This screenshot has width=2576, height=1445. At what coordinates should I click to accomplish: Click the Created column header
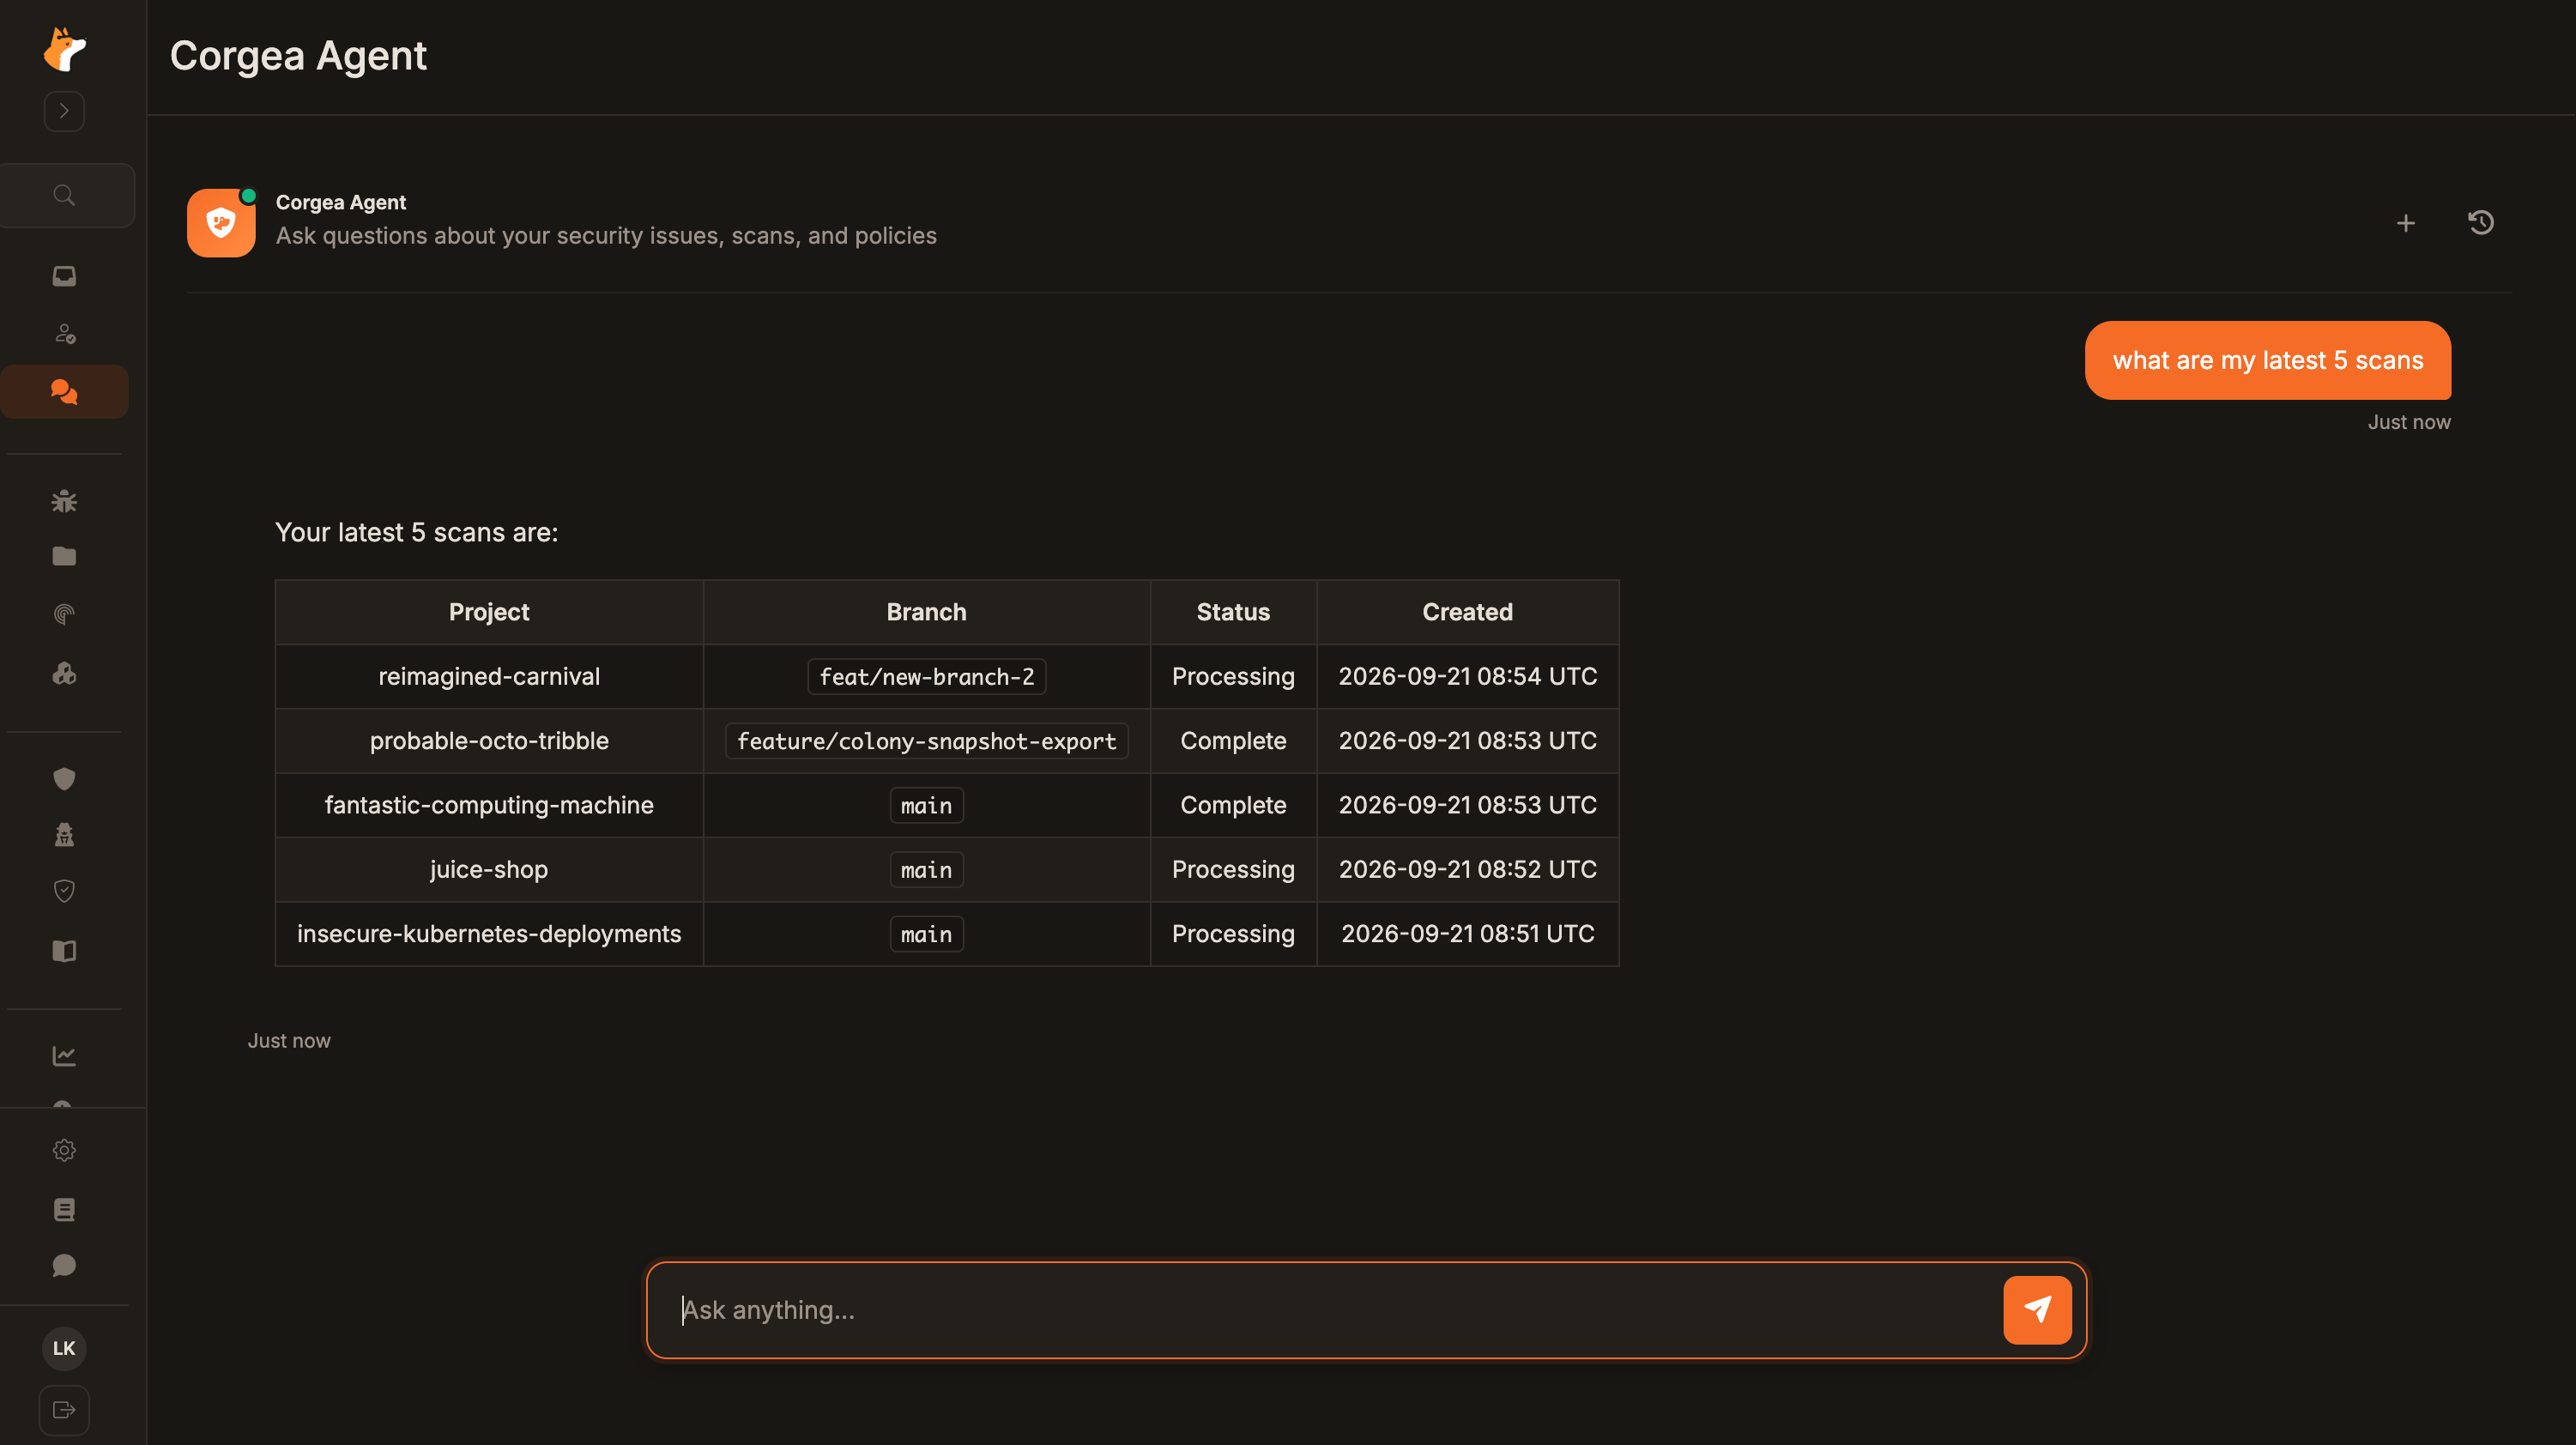click(x=1467, y=612)
